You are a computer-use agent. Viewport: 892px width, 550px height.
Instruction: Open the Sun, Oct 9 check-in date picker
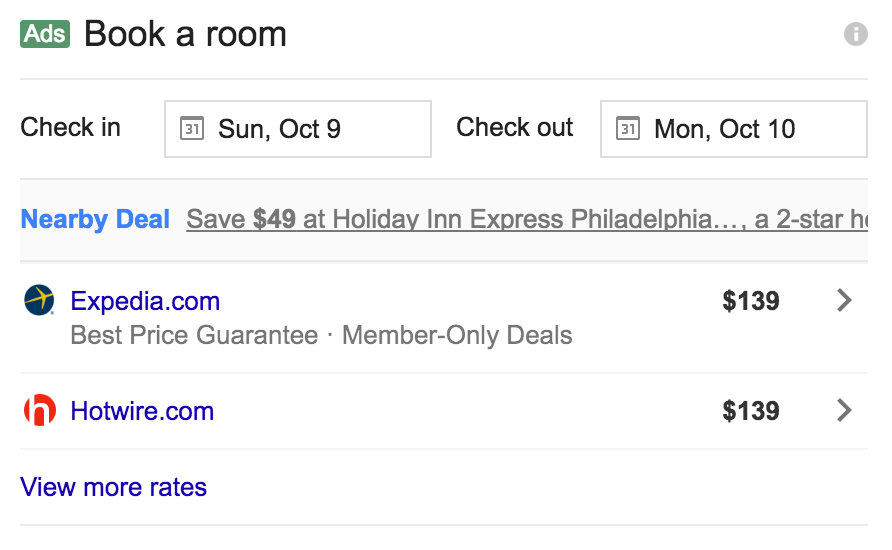(x=298, y=129)
